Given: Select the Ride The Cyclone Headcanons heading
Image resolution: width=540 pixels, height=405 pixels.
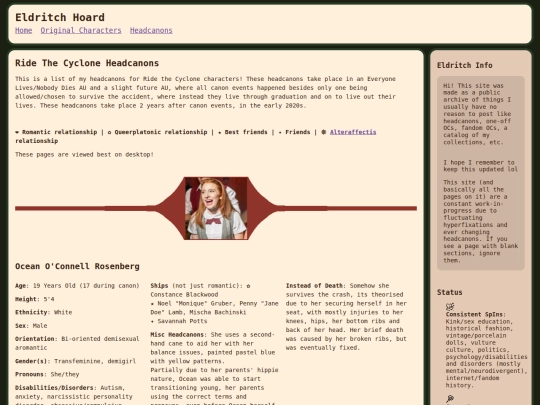Looking at the screenshot, I should 87,63.
